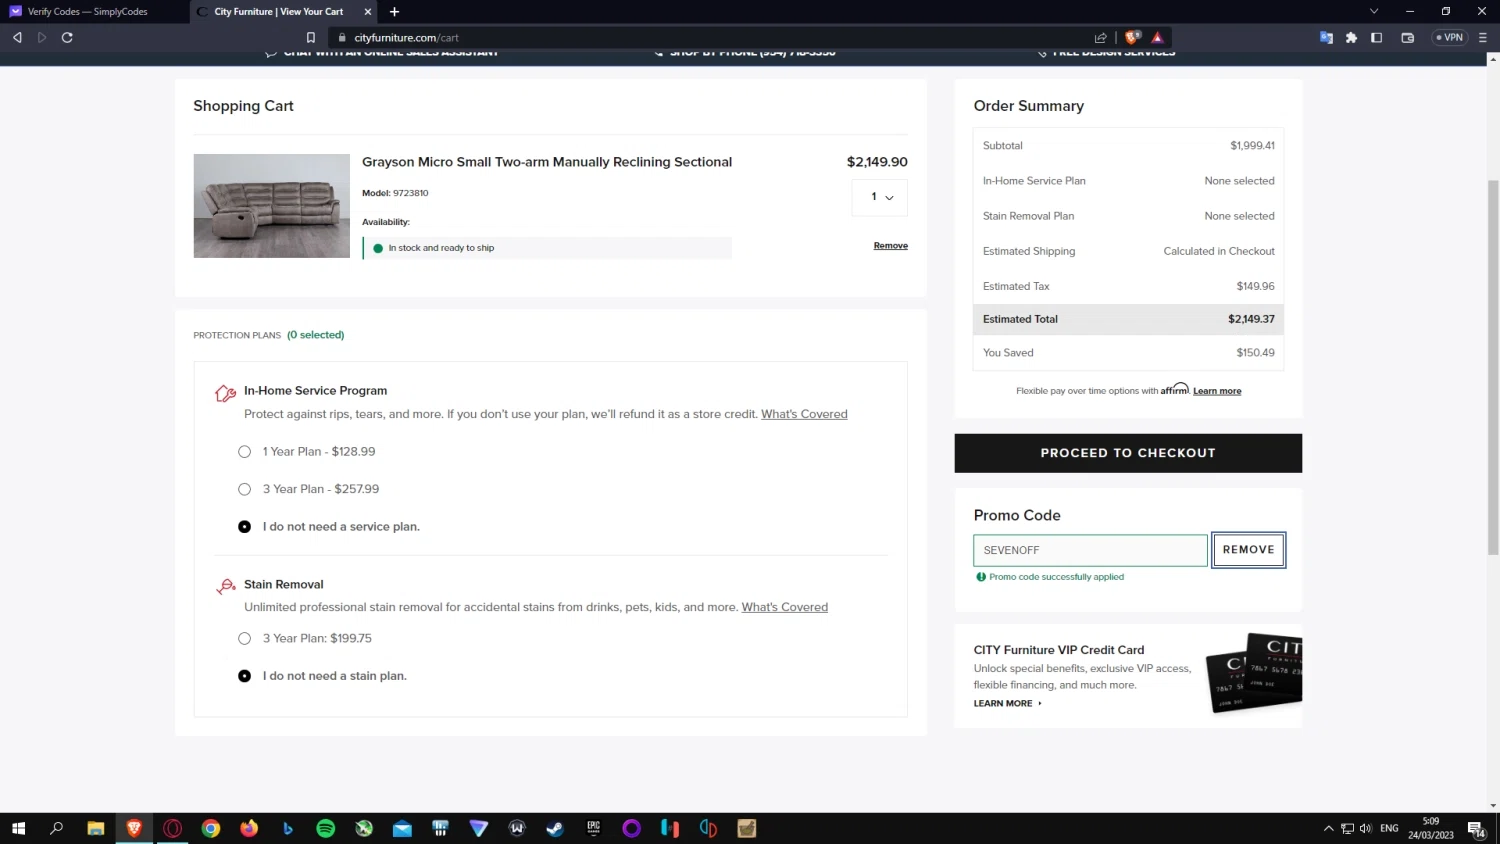
Task: Open Firefox from the taskbar
Action: coord(249,828)
